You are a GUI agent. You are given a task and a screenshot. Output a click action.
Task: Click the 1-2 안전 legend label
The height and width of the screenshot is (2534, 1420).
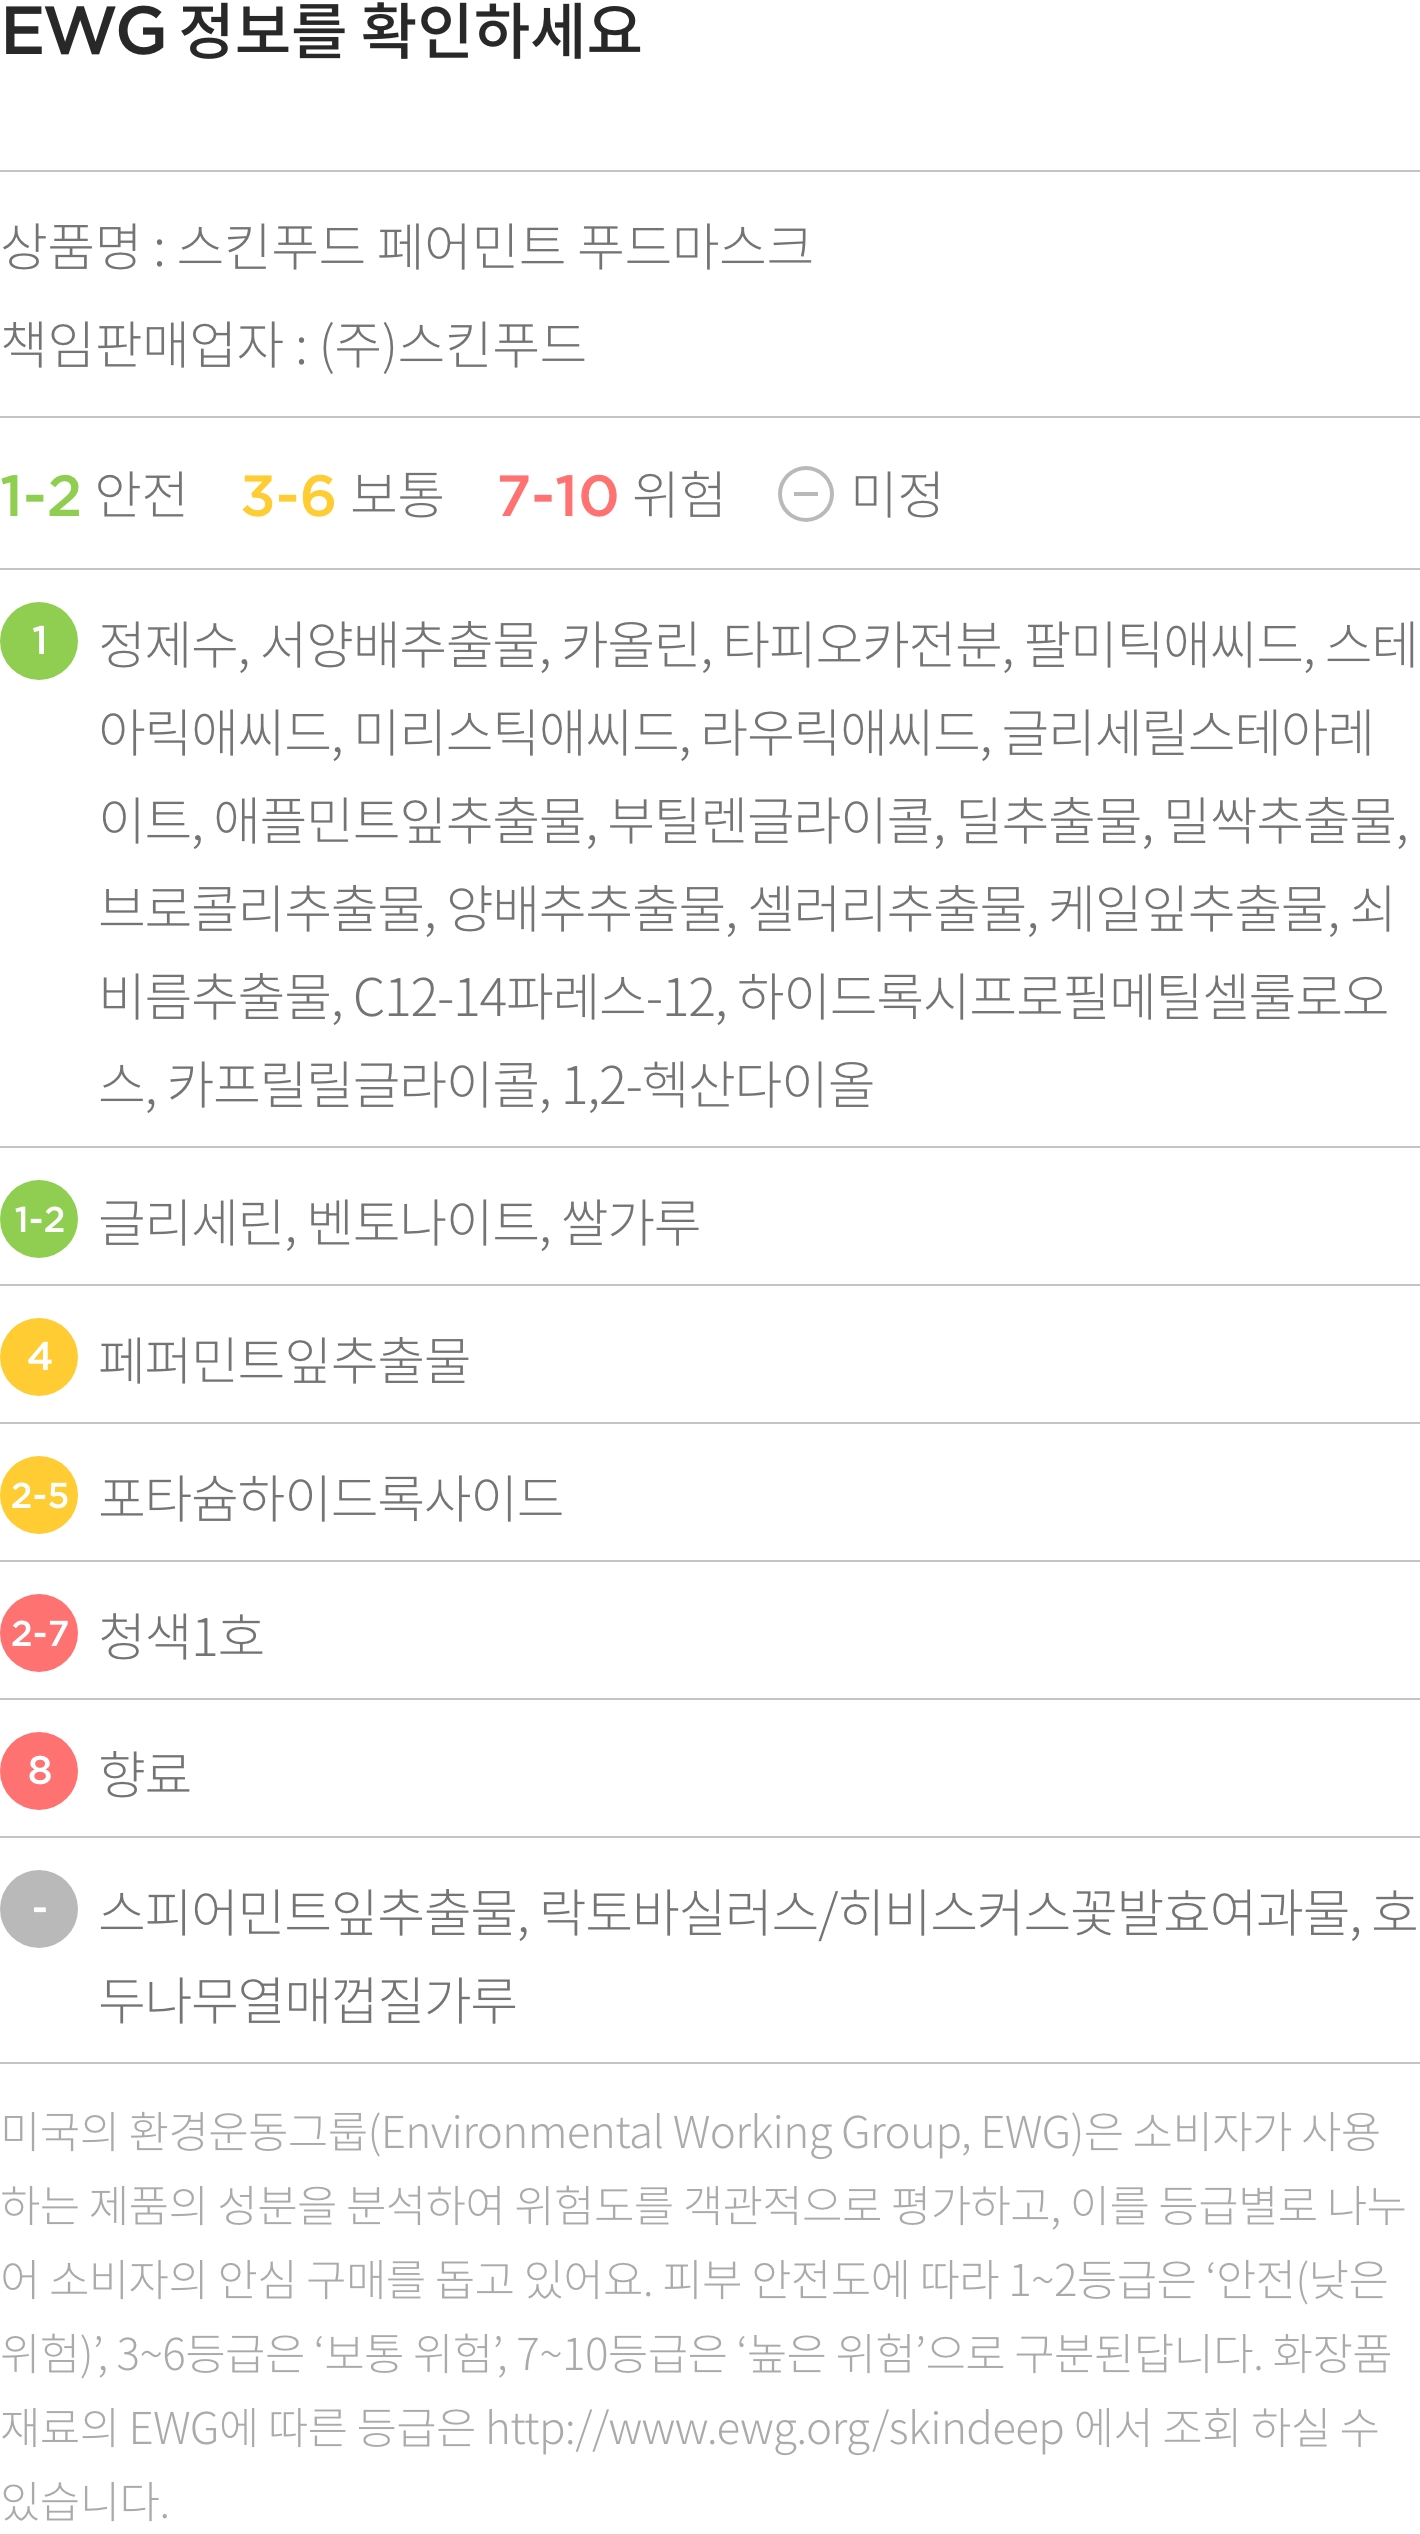tap(93, 495)
